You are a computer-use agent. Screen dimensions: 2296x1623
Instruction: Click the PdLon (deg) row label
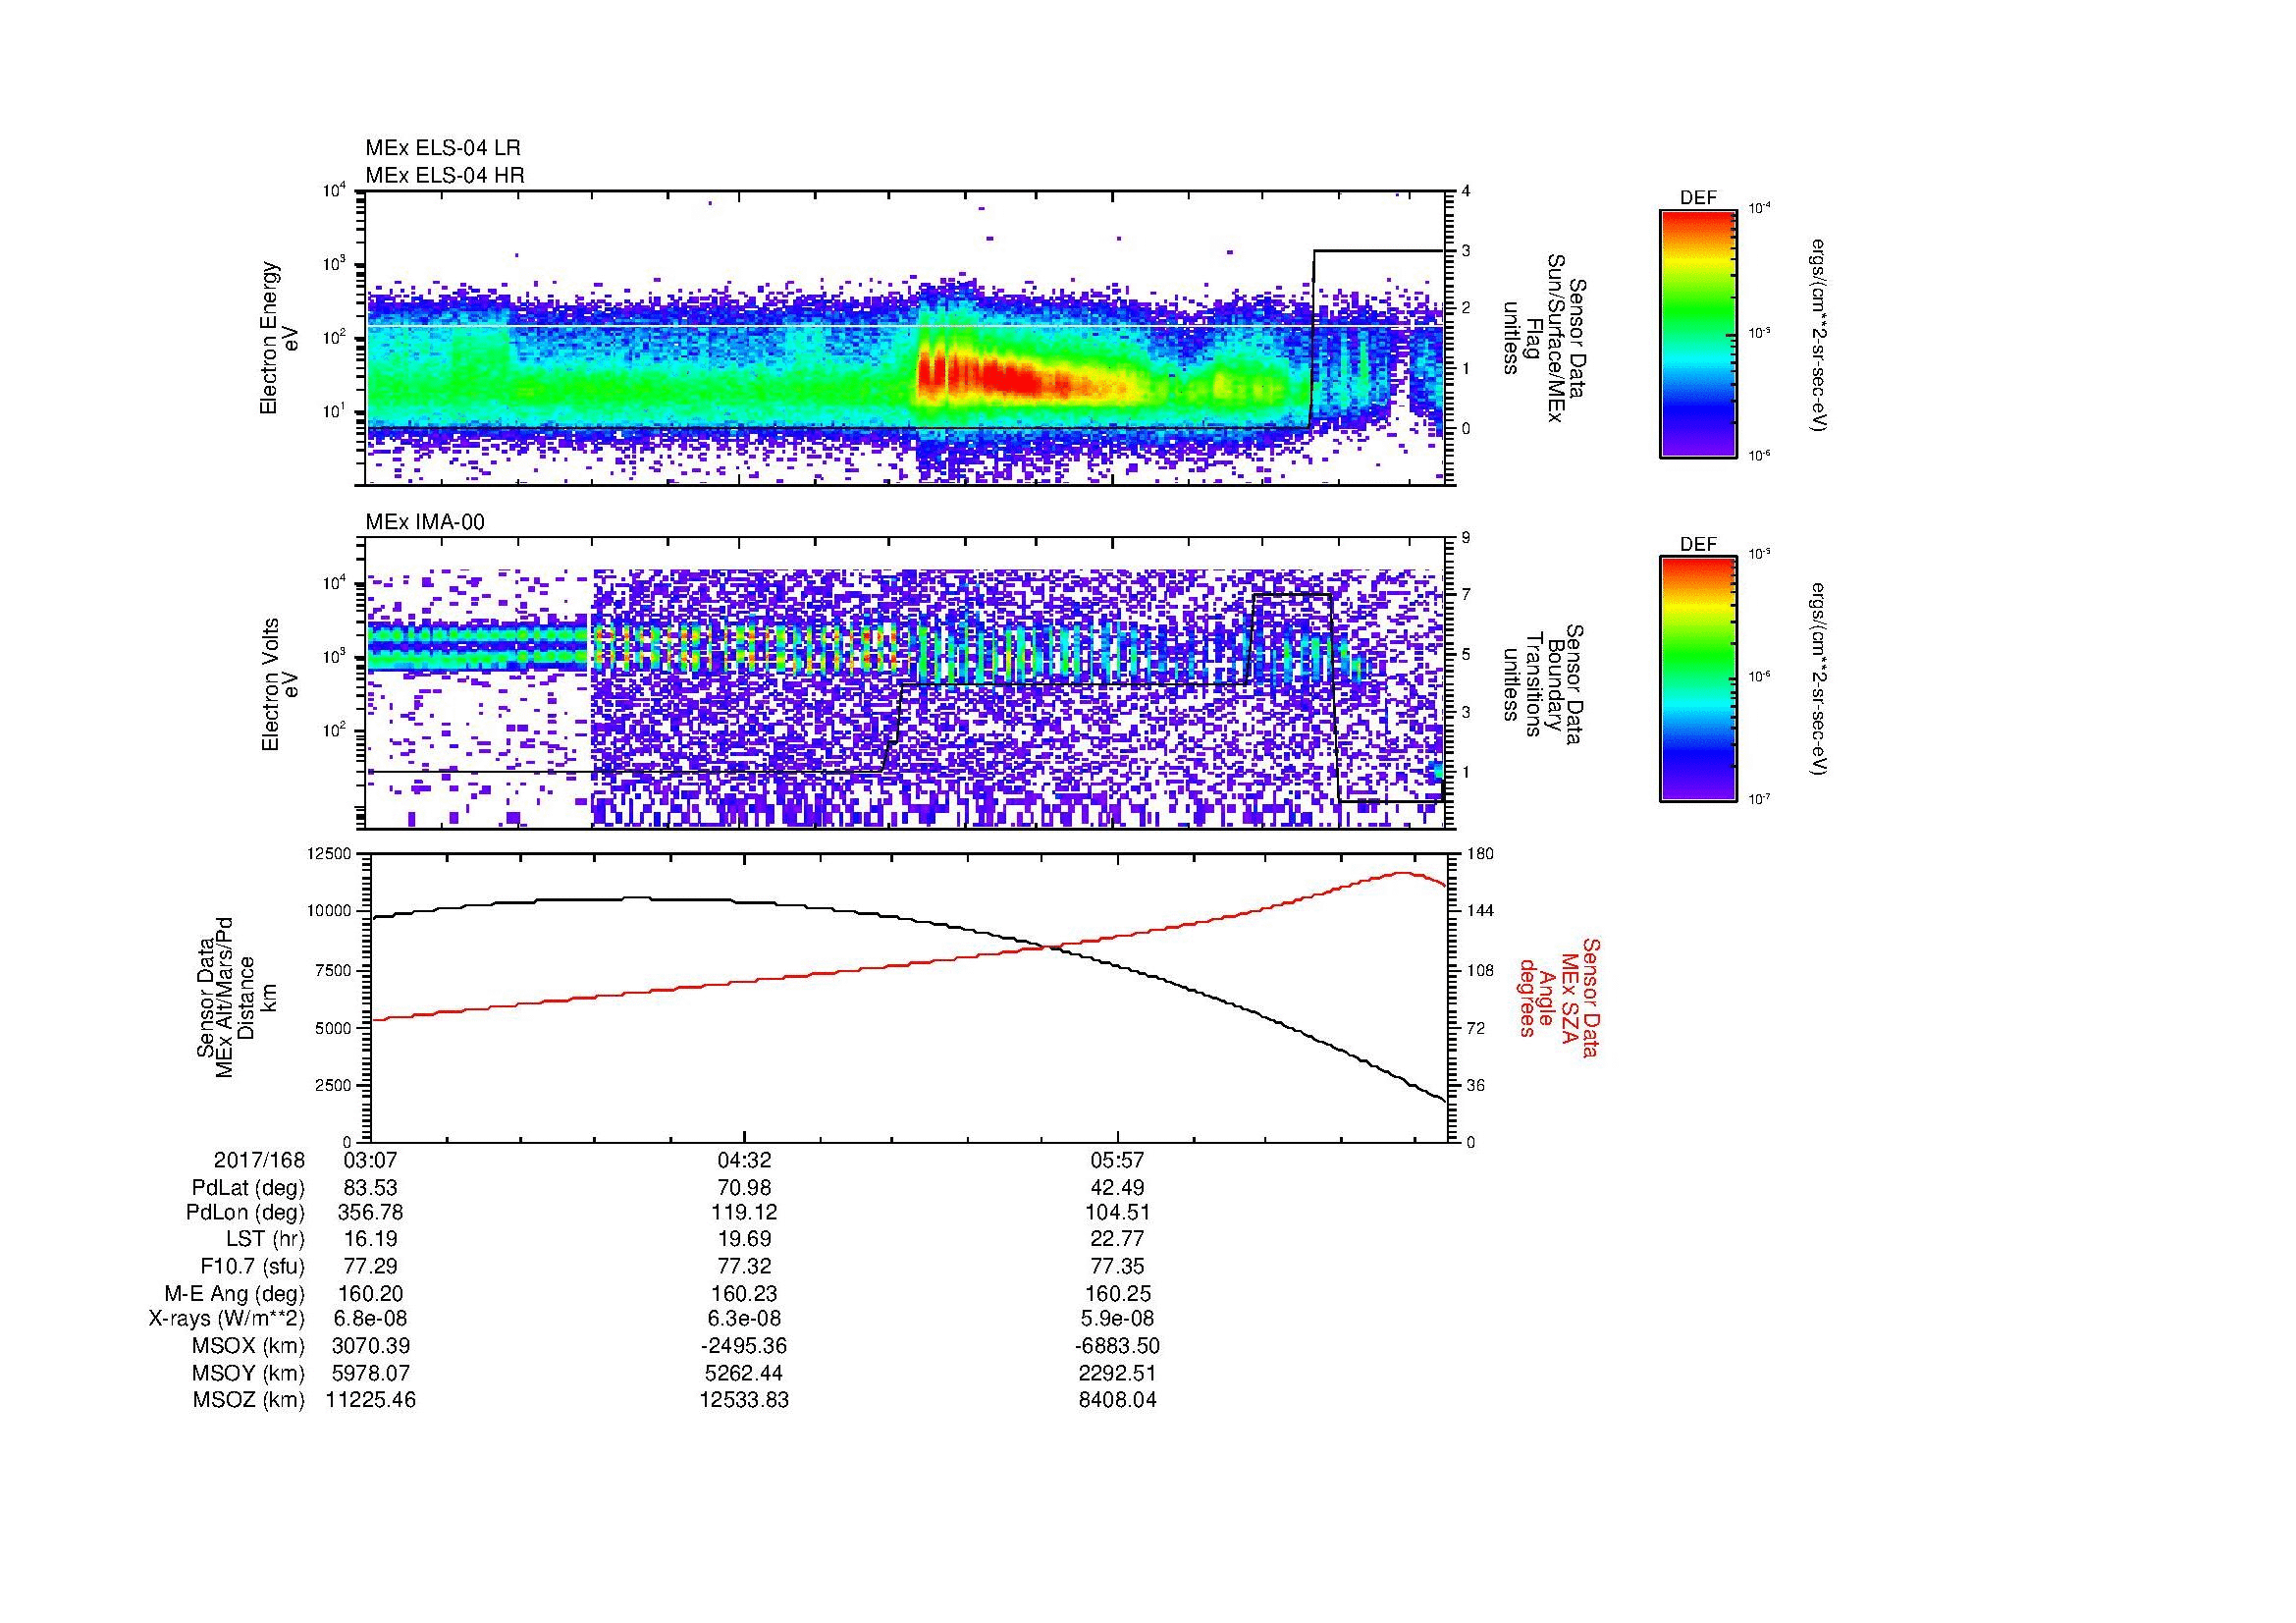(247, 1213)
